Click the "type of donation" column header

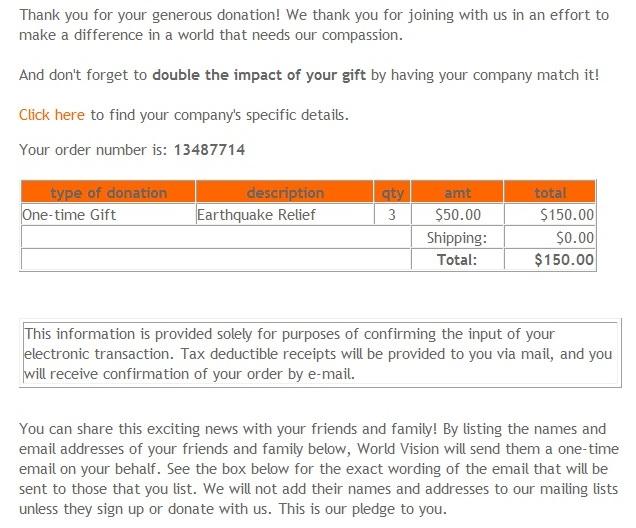coord(108,193)
